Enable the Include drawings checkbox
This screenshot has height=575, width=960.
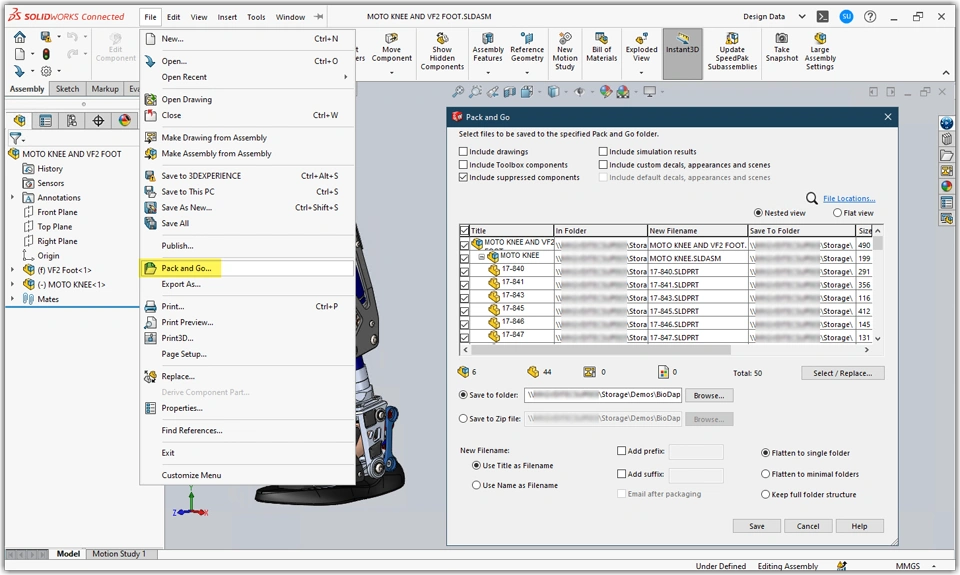464,152
